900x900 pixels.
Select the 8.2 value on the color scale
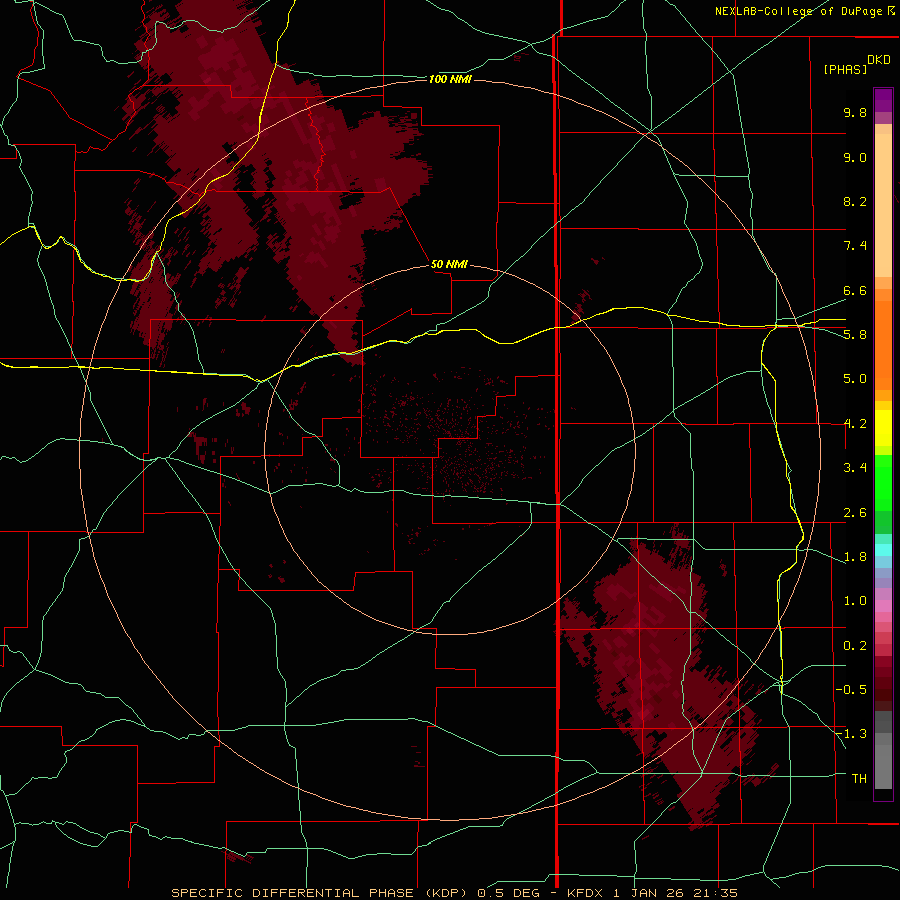(855, 201)
